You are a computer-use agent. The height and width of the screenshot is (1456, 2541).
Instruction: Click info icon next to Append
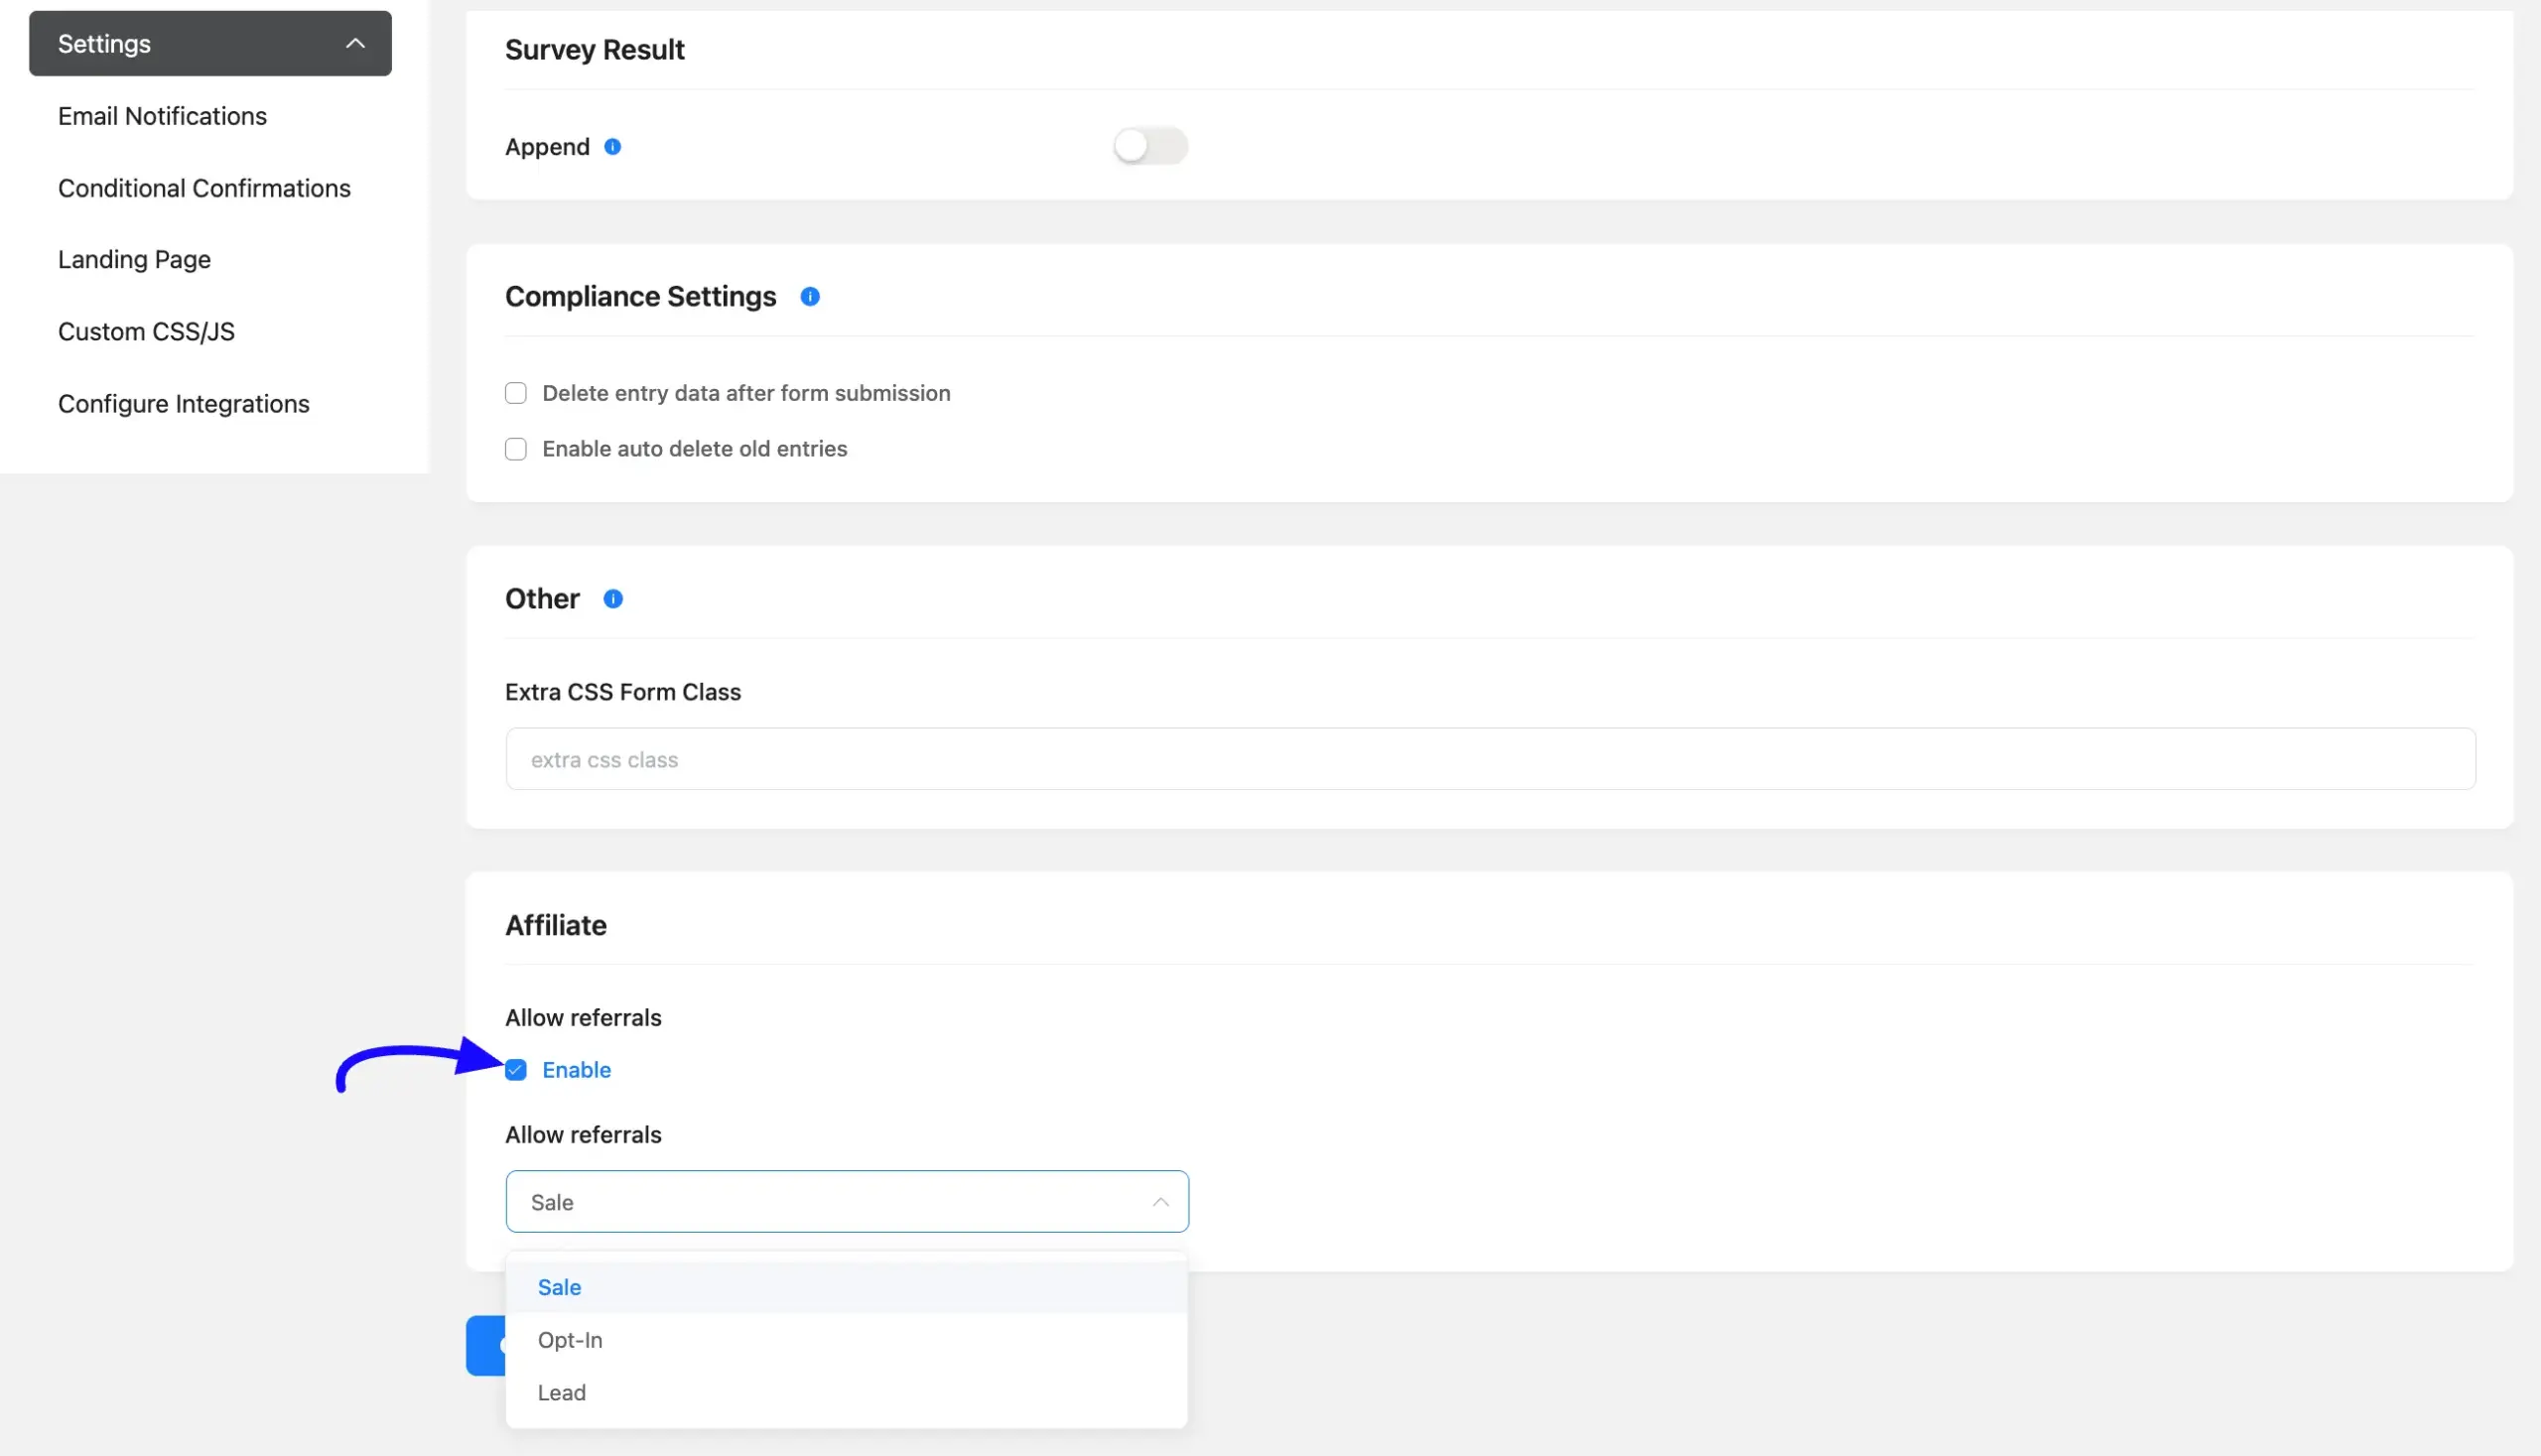613,147
